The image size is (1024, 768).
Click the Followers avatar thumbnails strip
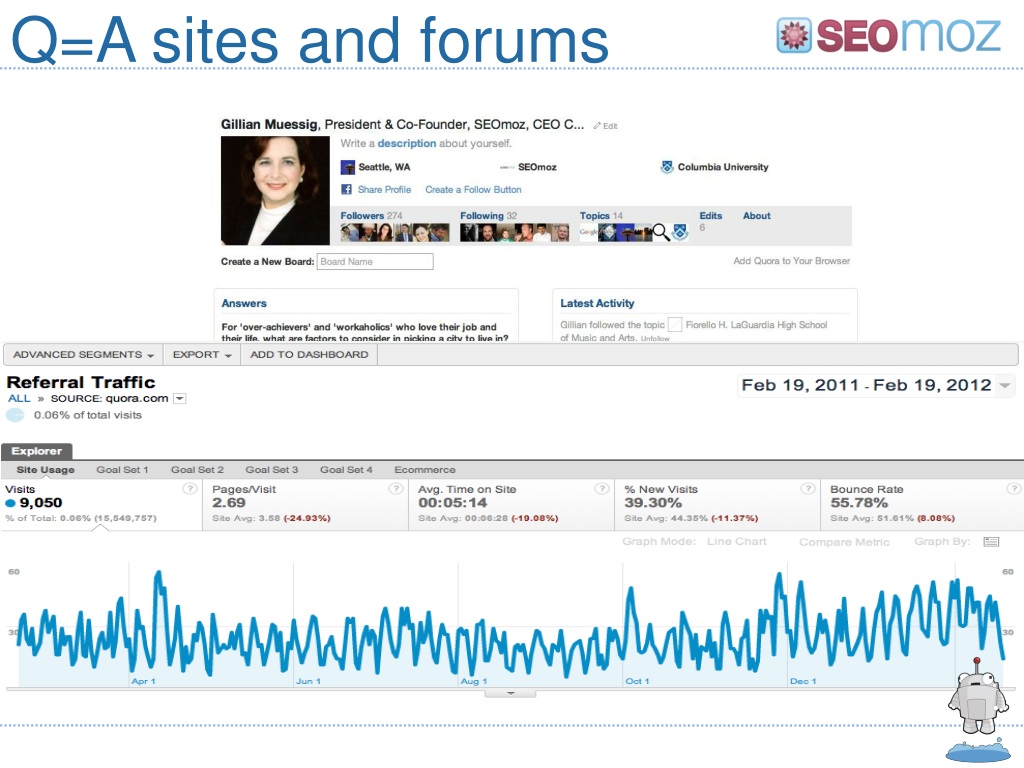click(x=395, y=232)
